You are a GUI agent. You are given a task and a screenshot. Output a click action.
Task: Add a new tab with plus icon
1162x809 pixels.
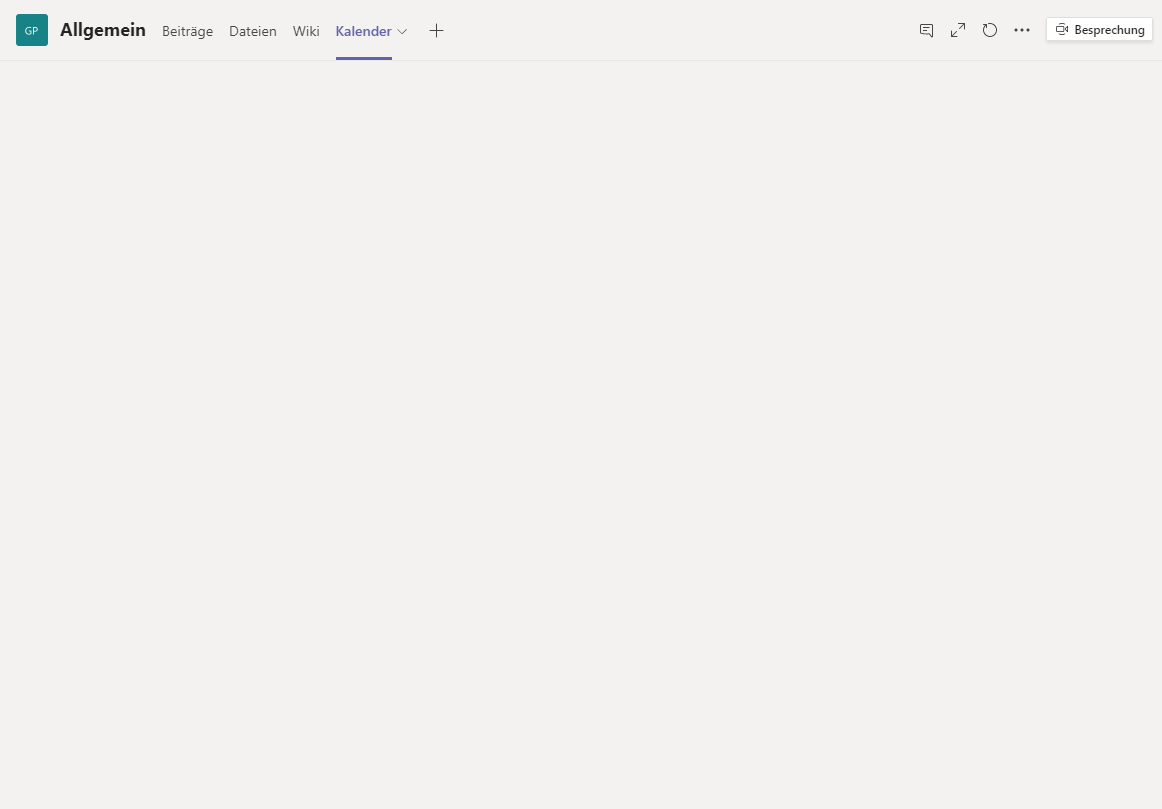point(436,31)
